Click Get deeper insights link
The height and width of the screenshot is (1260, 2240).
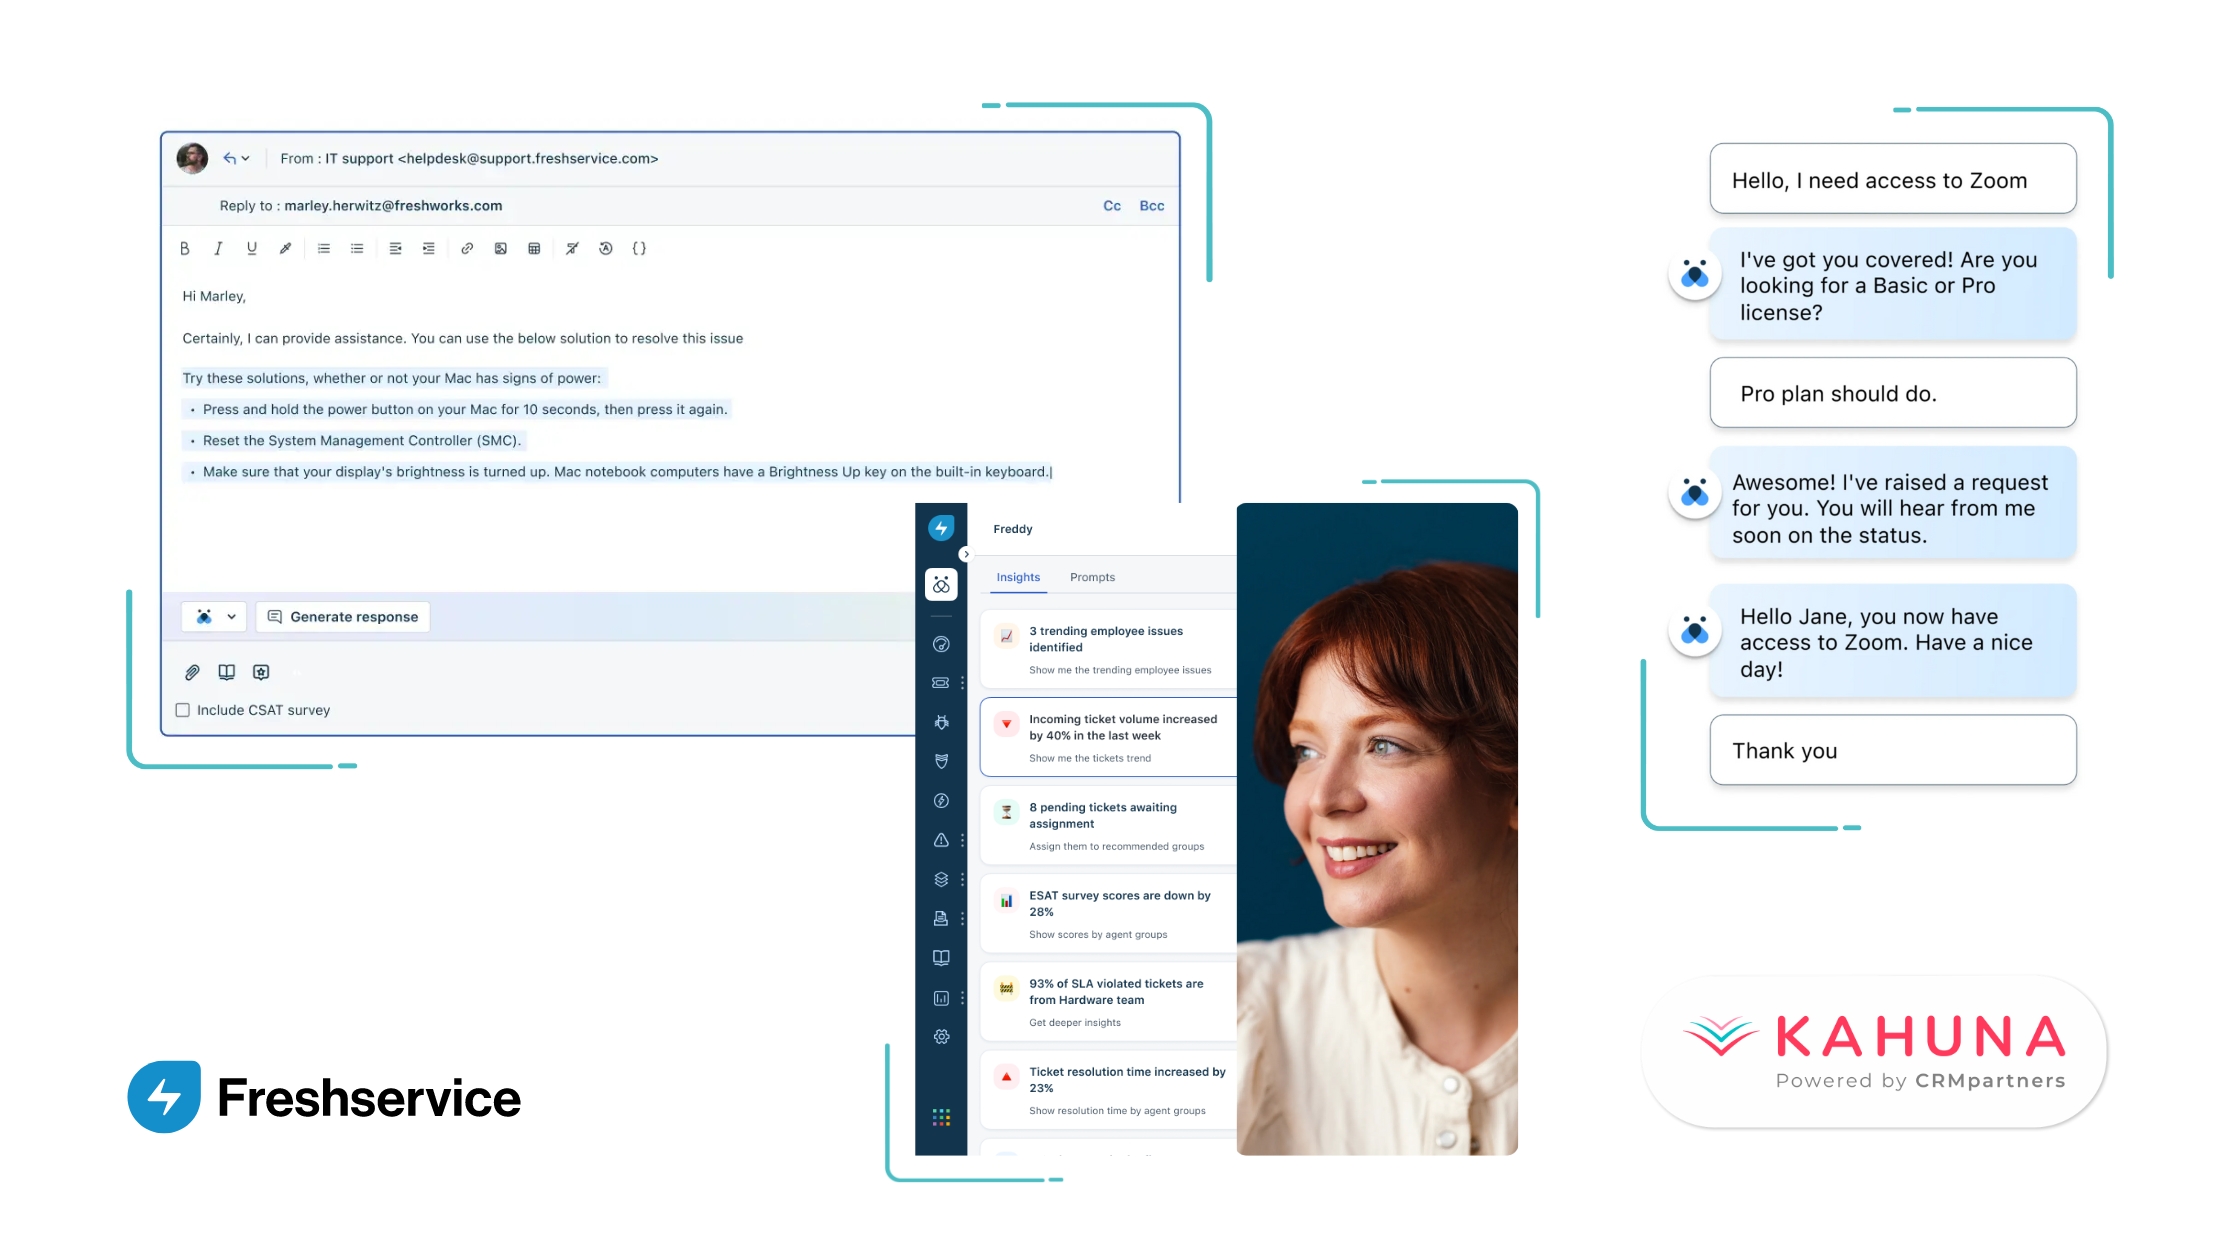(1075, 1023)
